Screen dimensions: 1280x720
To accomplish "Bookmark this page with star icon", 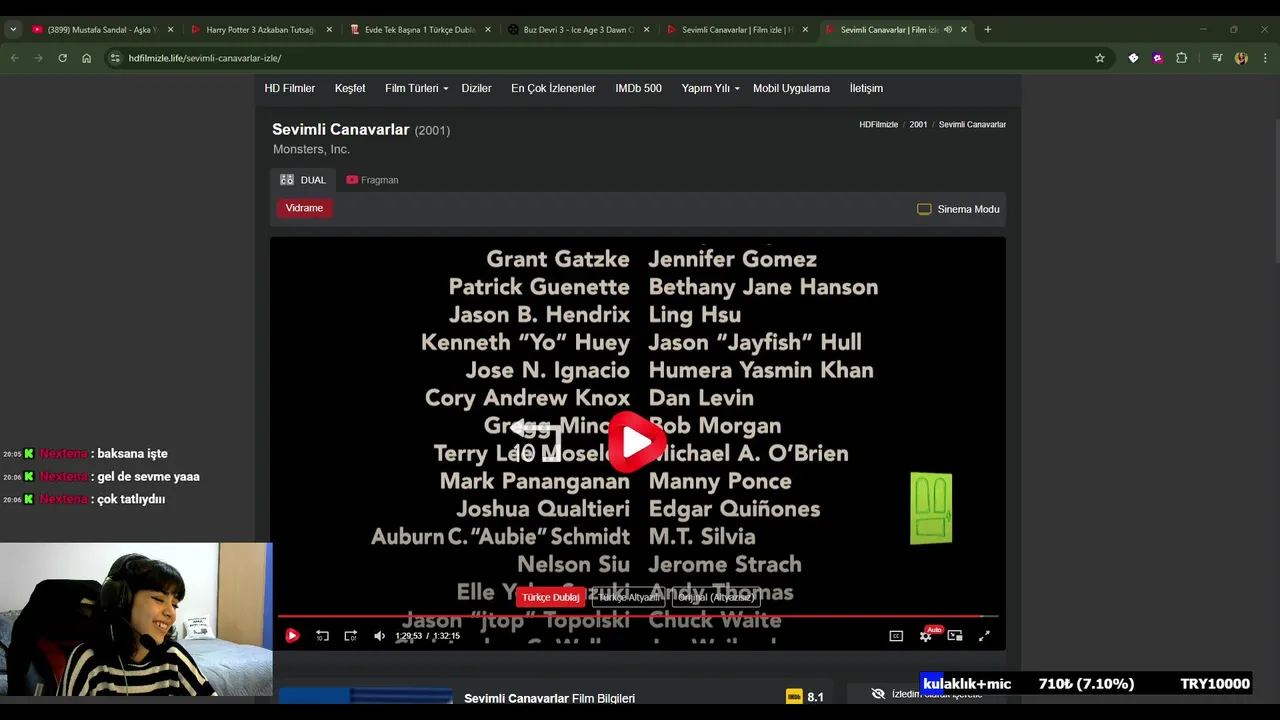I will 1100,58.
